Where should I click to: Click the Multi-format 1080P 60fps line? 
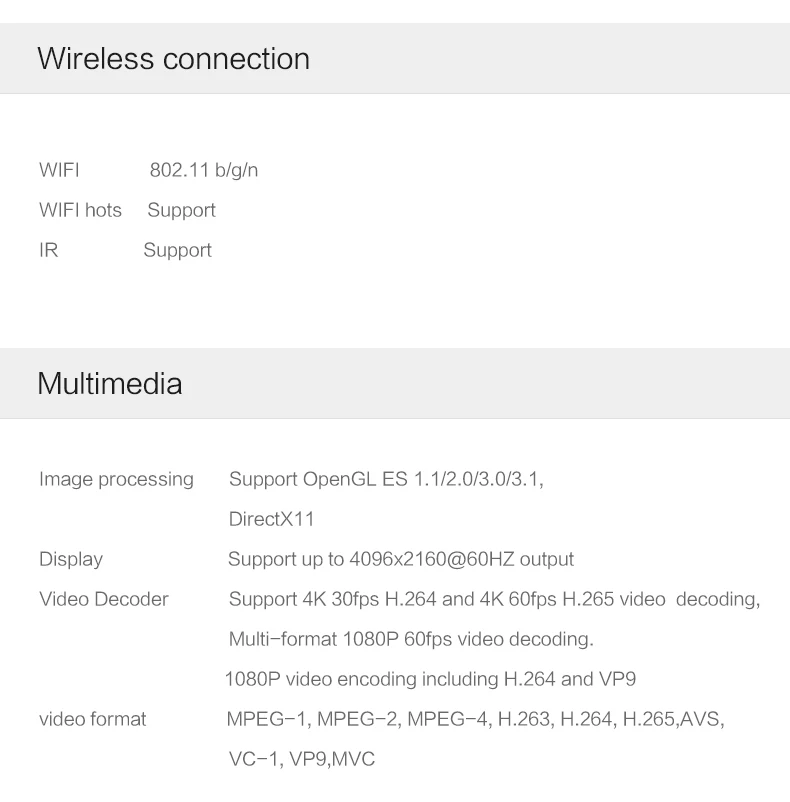coord(411,639)
